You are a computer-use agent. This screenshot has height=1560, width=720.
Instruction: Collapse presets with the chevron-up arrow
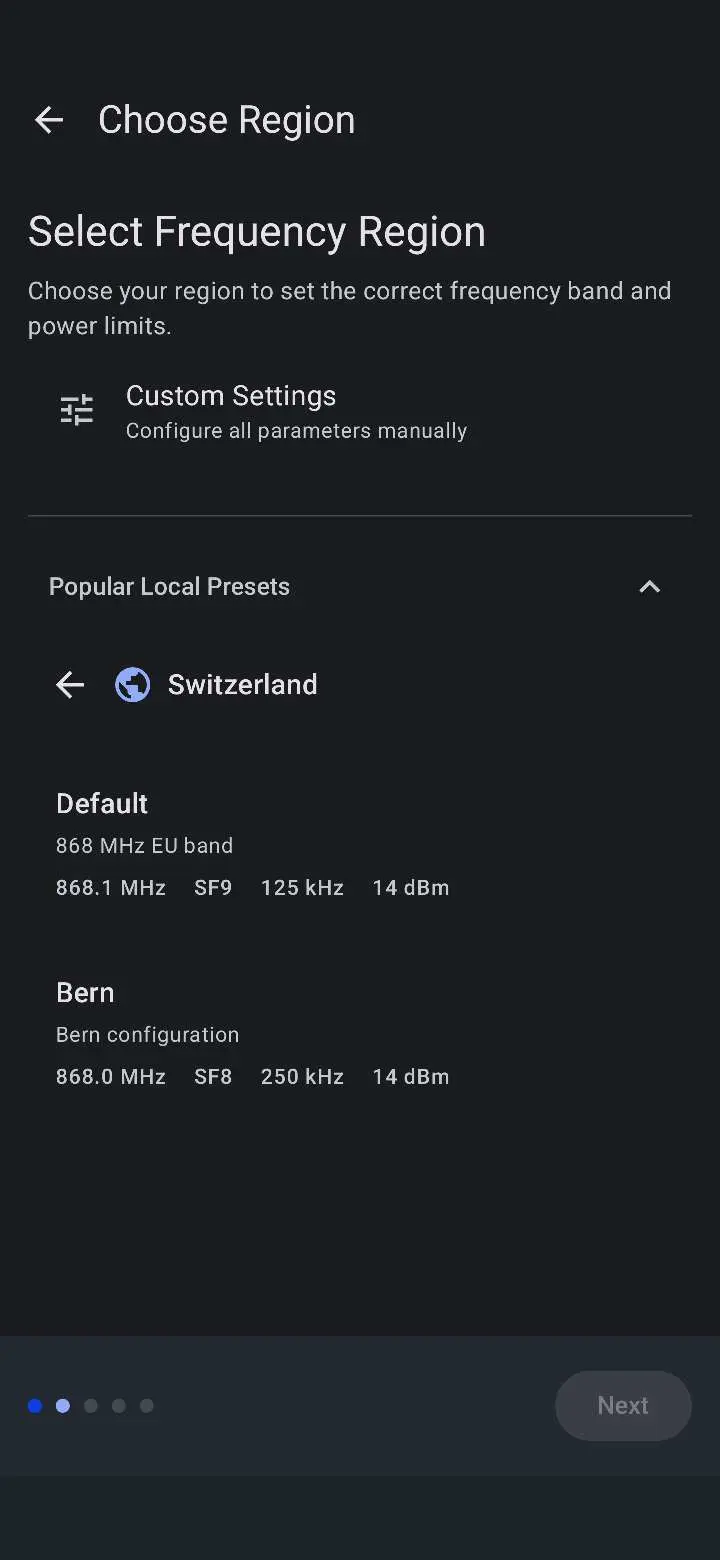650,587
